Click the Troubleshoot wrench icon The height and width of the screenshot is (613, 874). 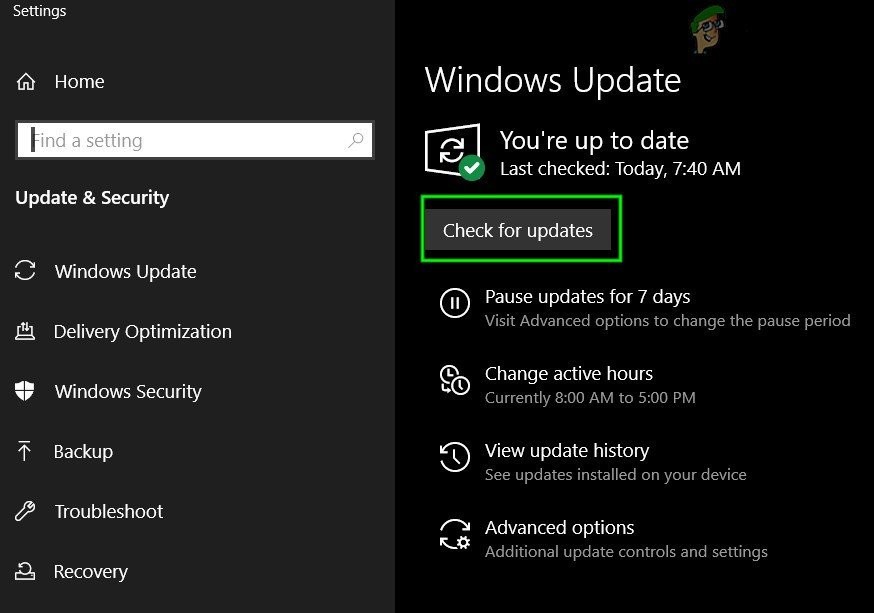tap(25, 511)
